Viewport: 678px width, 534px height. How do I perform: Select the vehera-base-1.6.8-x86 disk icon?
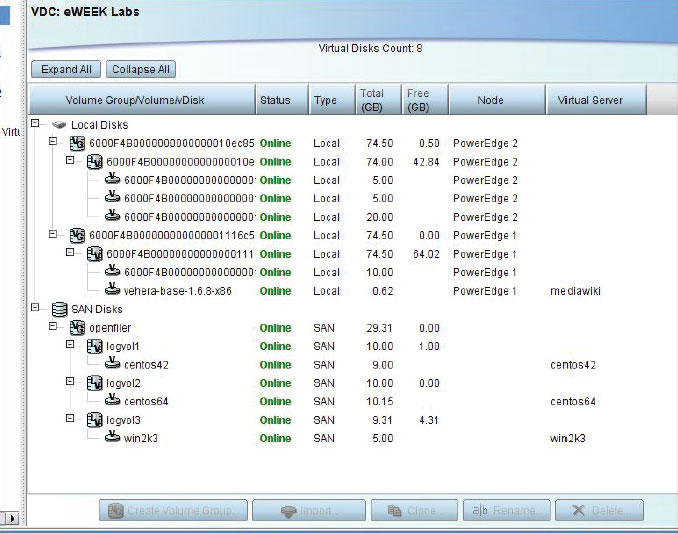click(113, 291)
